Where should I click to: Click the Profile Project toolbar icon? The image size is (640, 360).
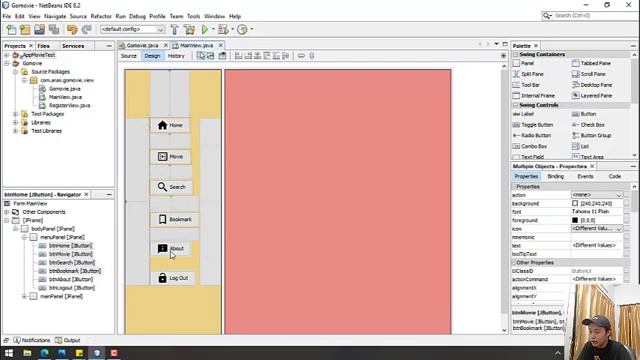(x=242, y=29)
